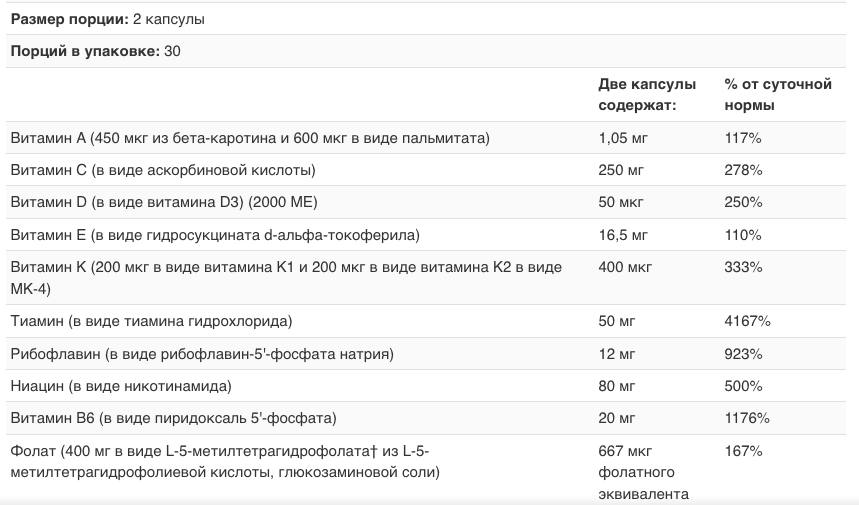The image size is (859, 505).
Task: Click the 50 мкг amount value
Action: (x=620, y=202)
